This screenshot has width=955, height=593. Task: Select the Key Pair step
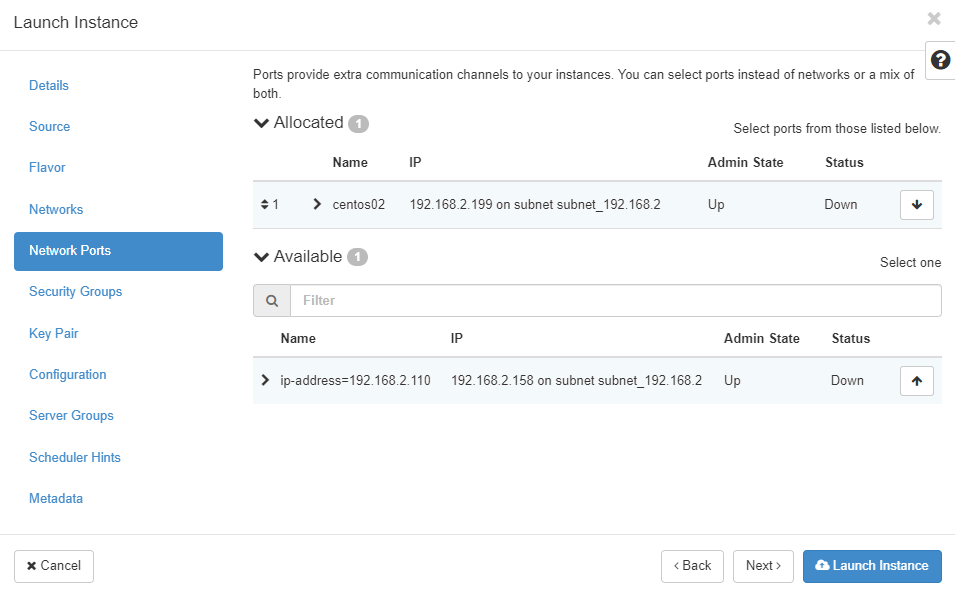[54, 334]
